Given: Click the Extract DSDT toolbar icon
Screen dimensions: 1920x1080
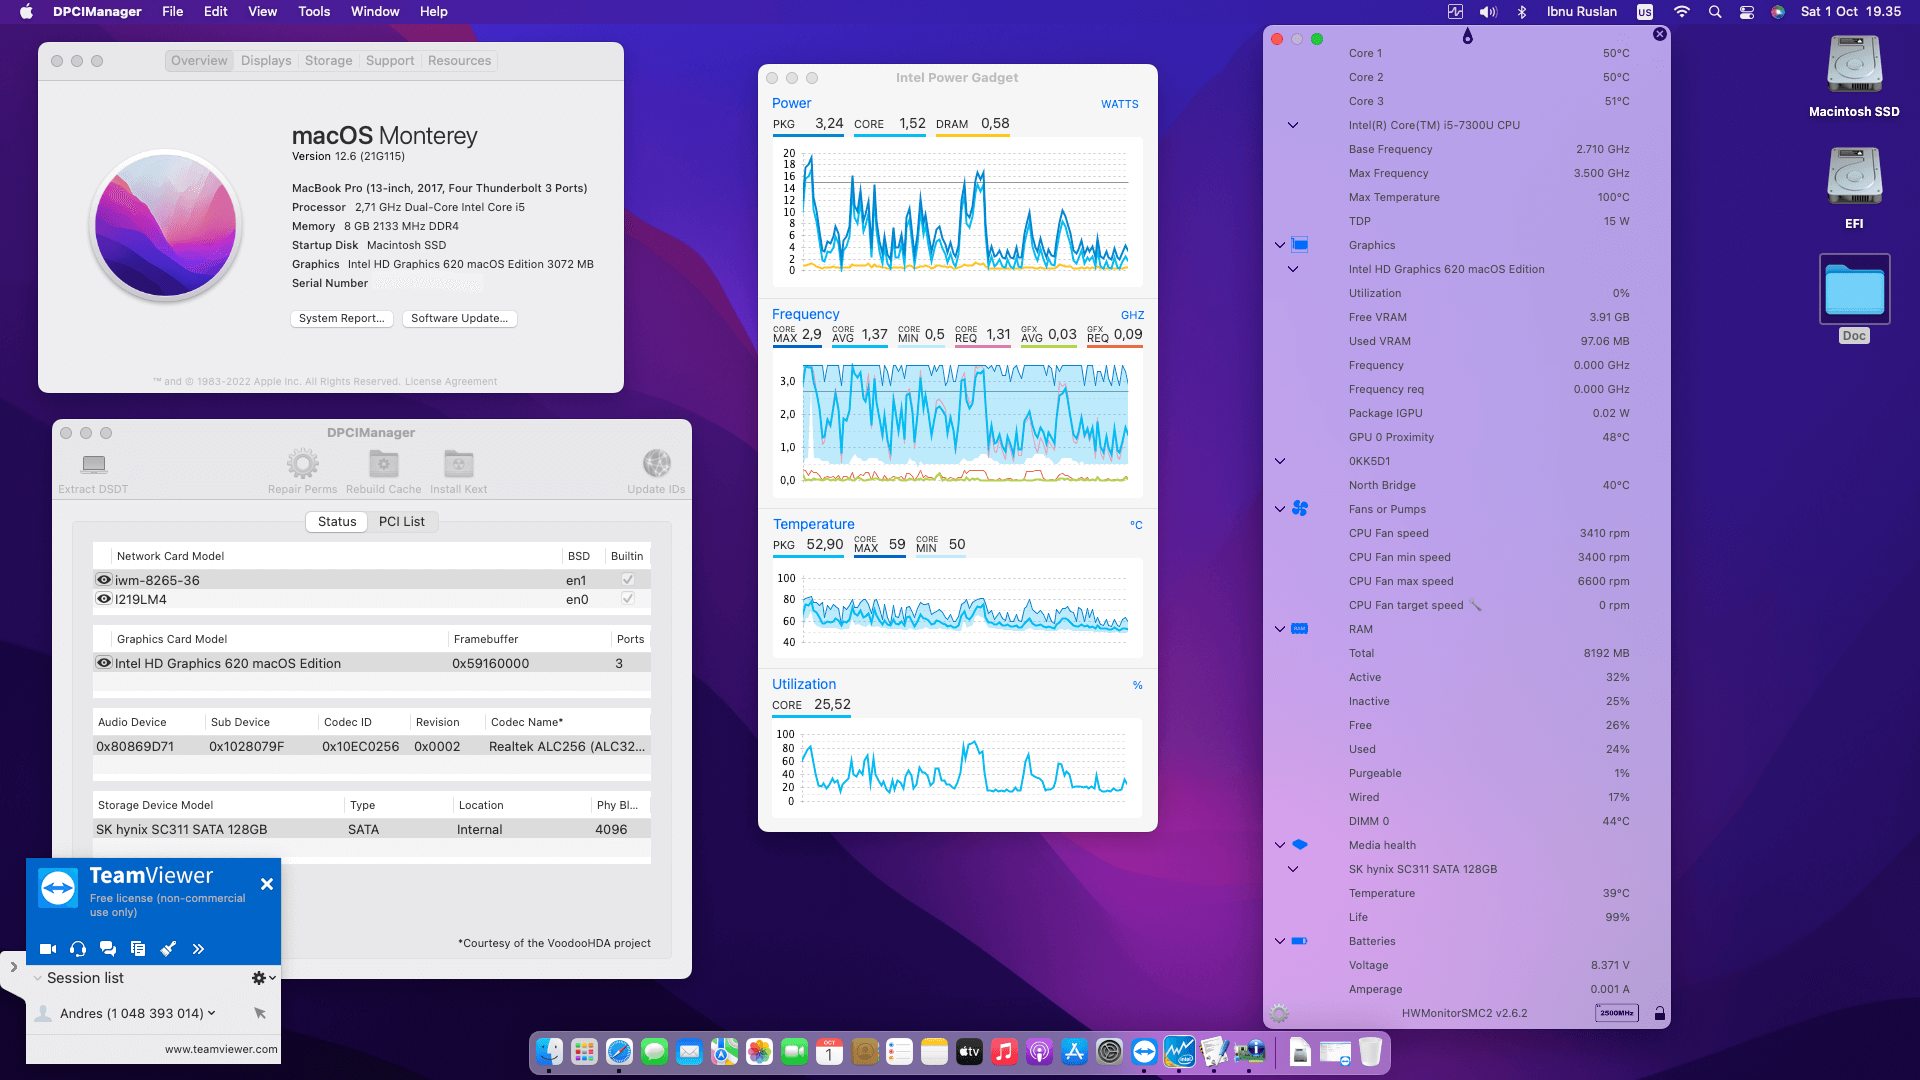Looking at the screenshot, I should (94, 464).
